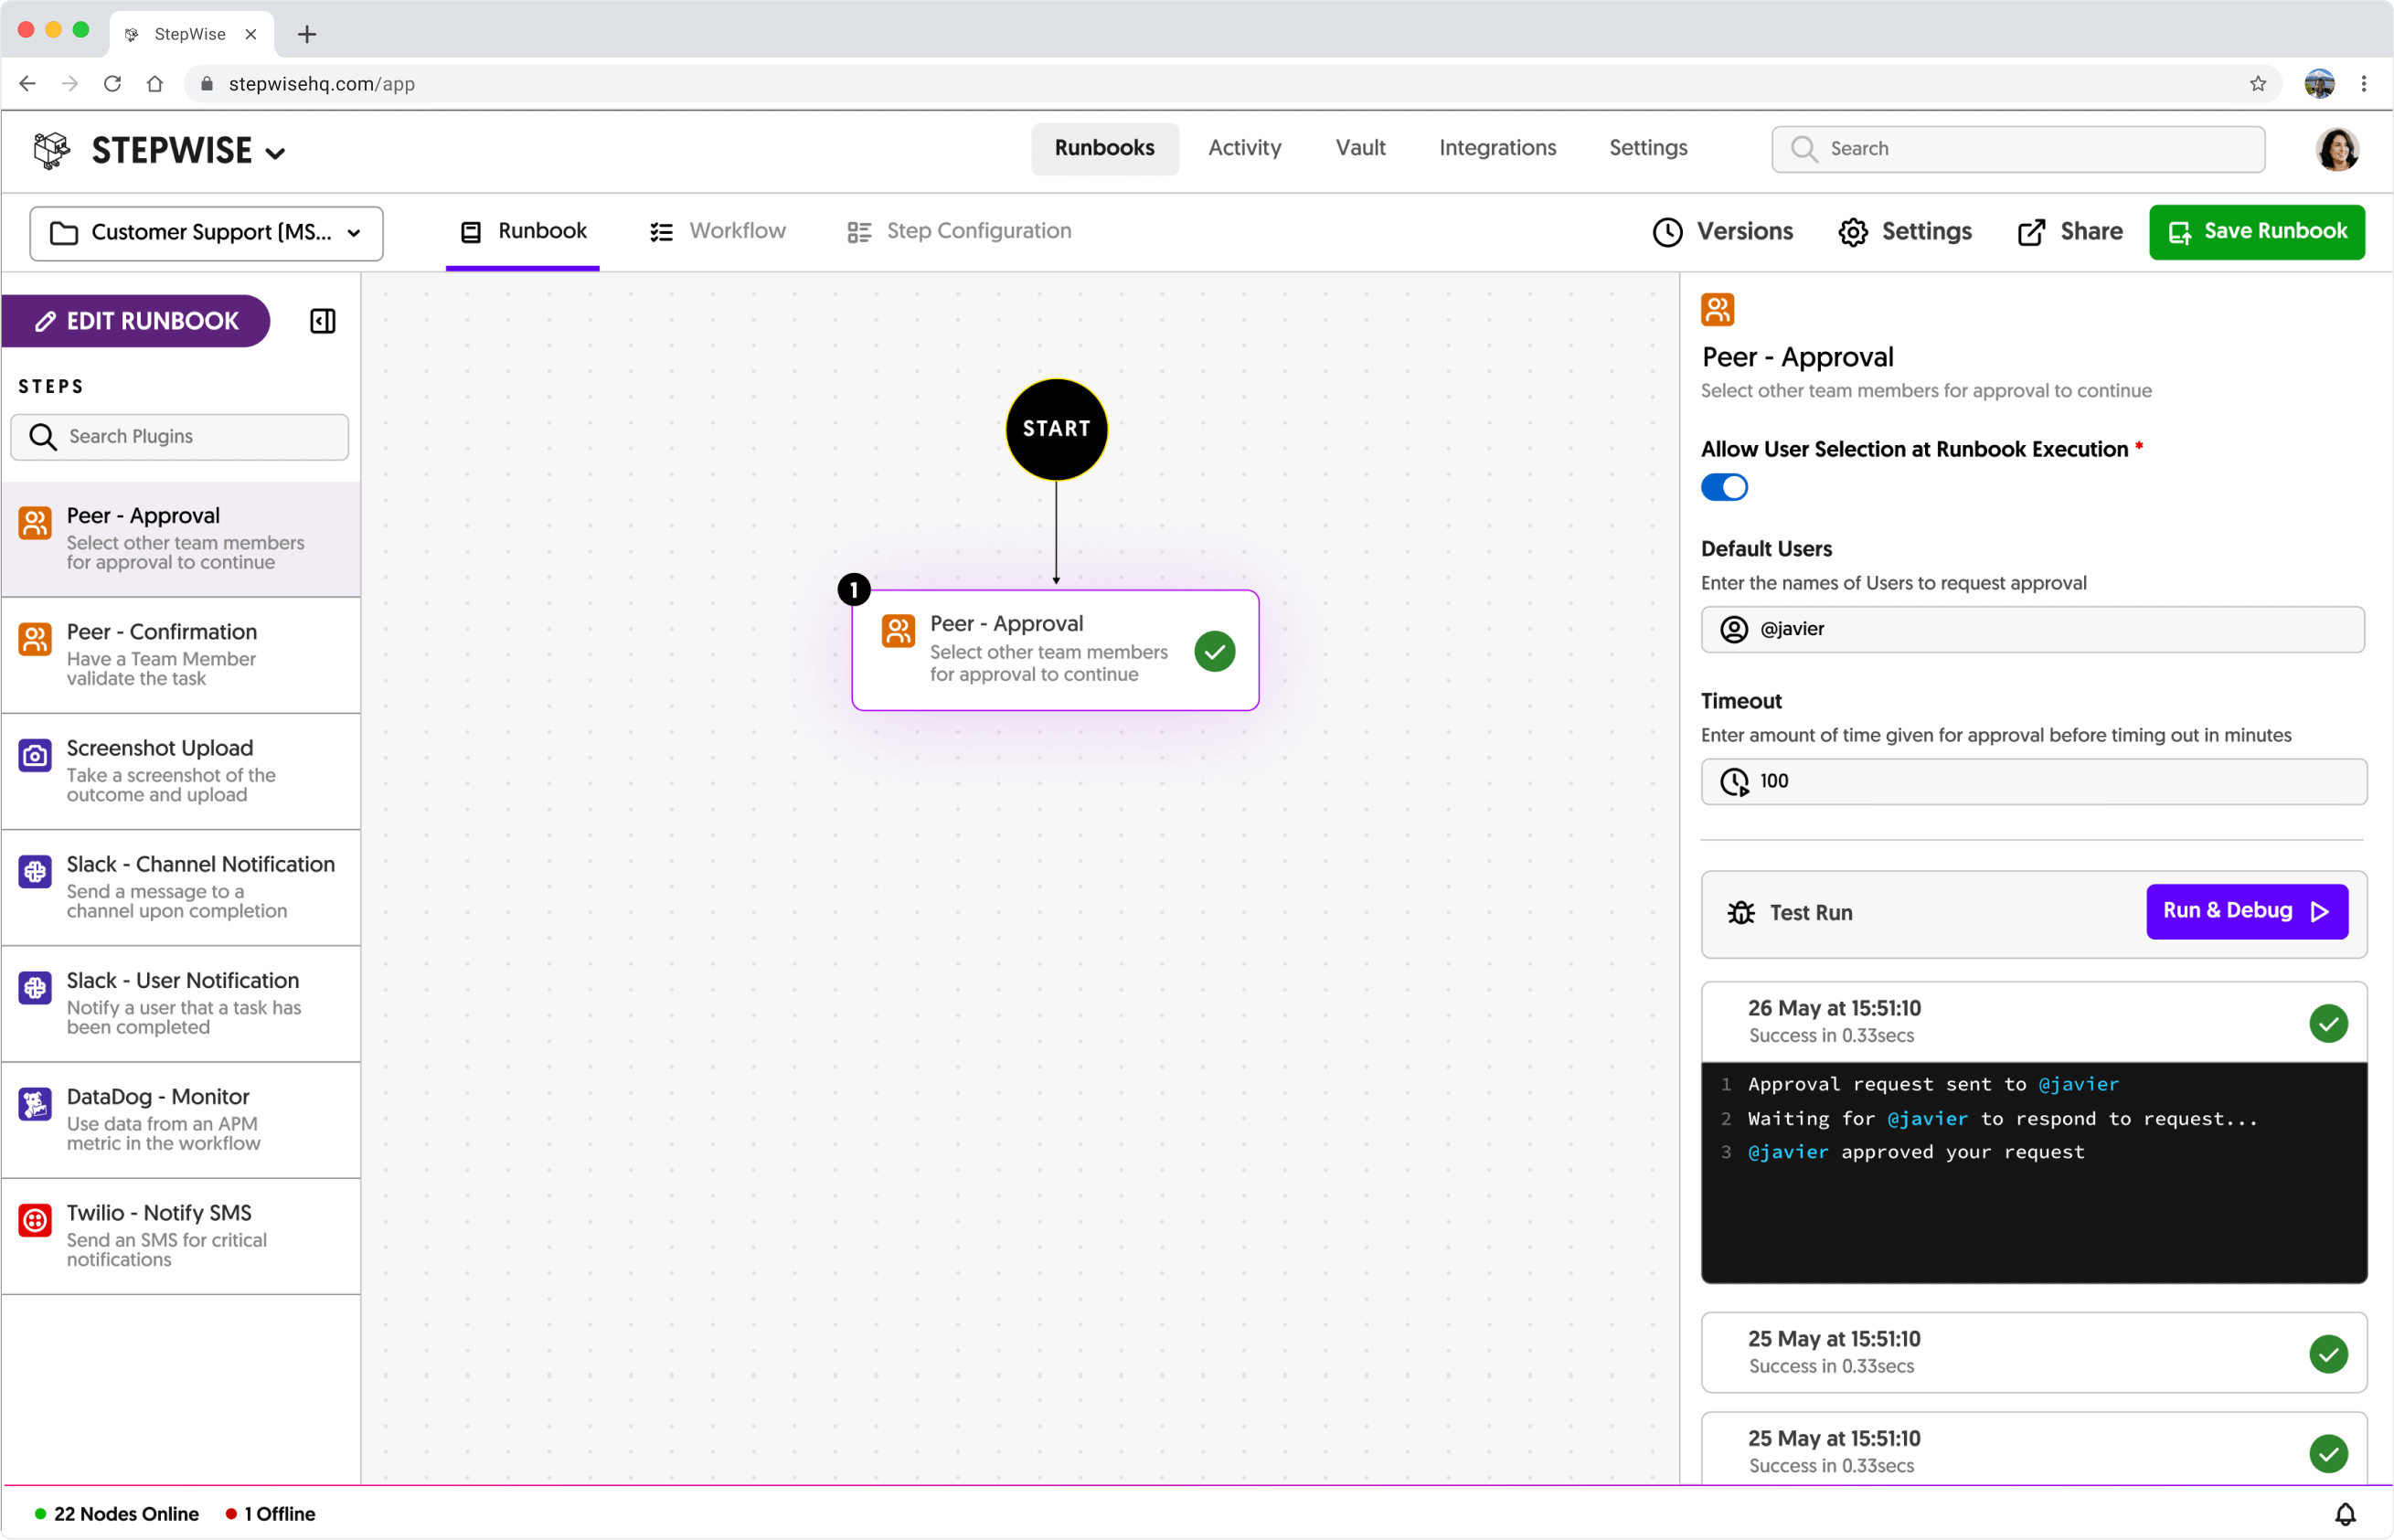
Task: Open runbook Settings gear icon
Action: [x=1852, y=232]
